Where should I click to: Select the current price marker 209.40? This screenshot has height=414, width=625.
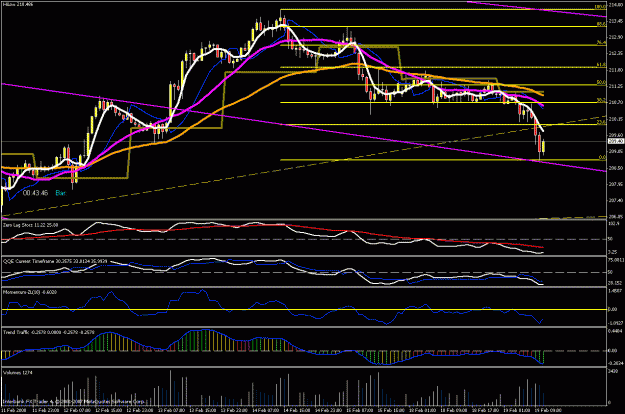615,141
